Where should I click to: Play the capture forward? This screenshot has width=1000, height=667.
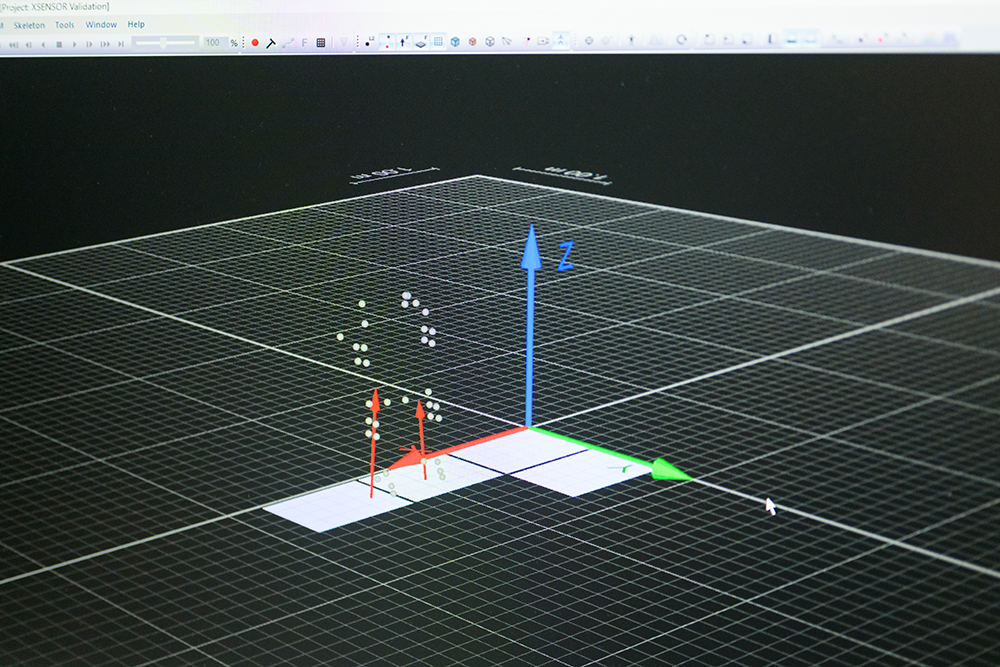pos(74,44)
